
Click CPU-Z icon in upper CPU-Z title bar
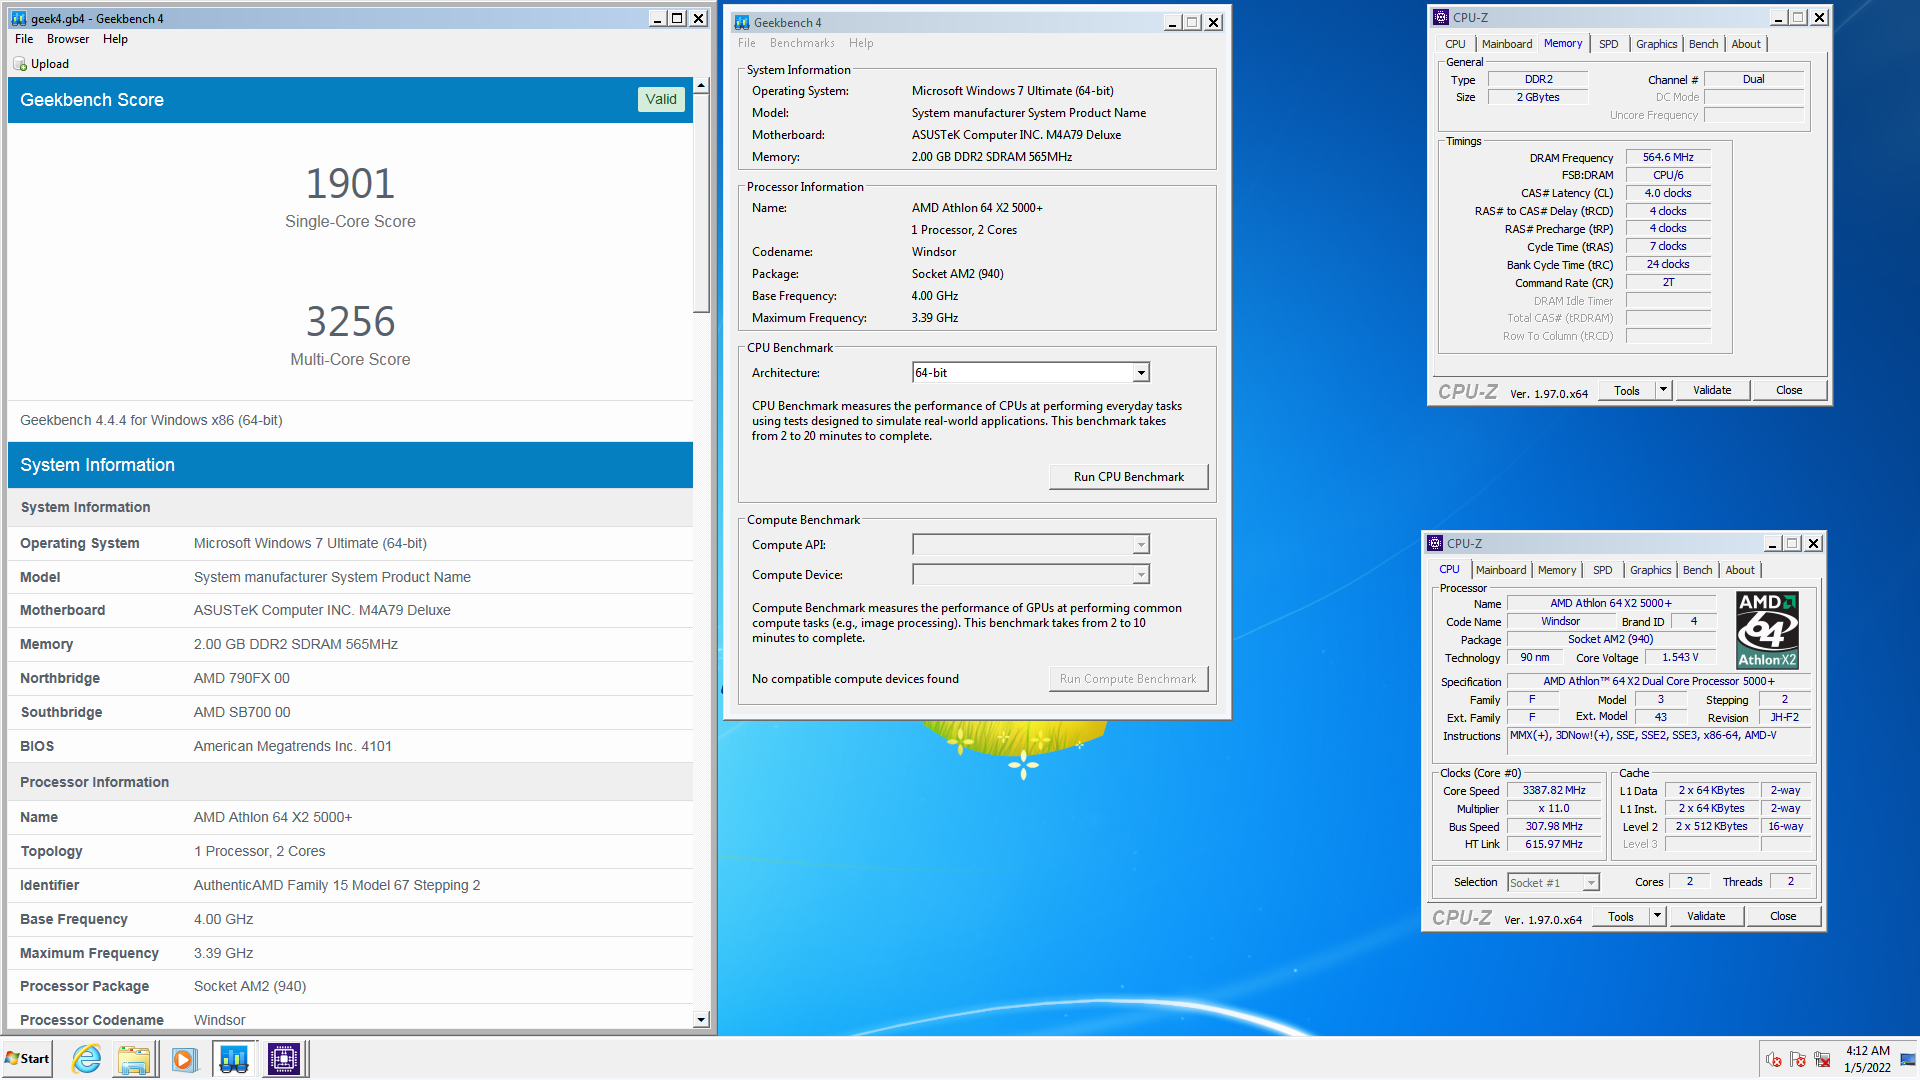(x=1441, y=17)
